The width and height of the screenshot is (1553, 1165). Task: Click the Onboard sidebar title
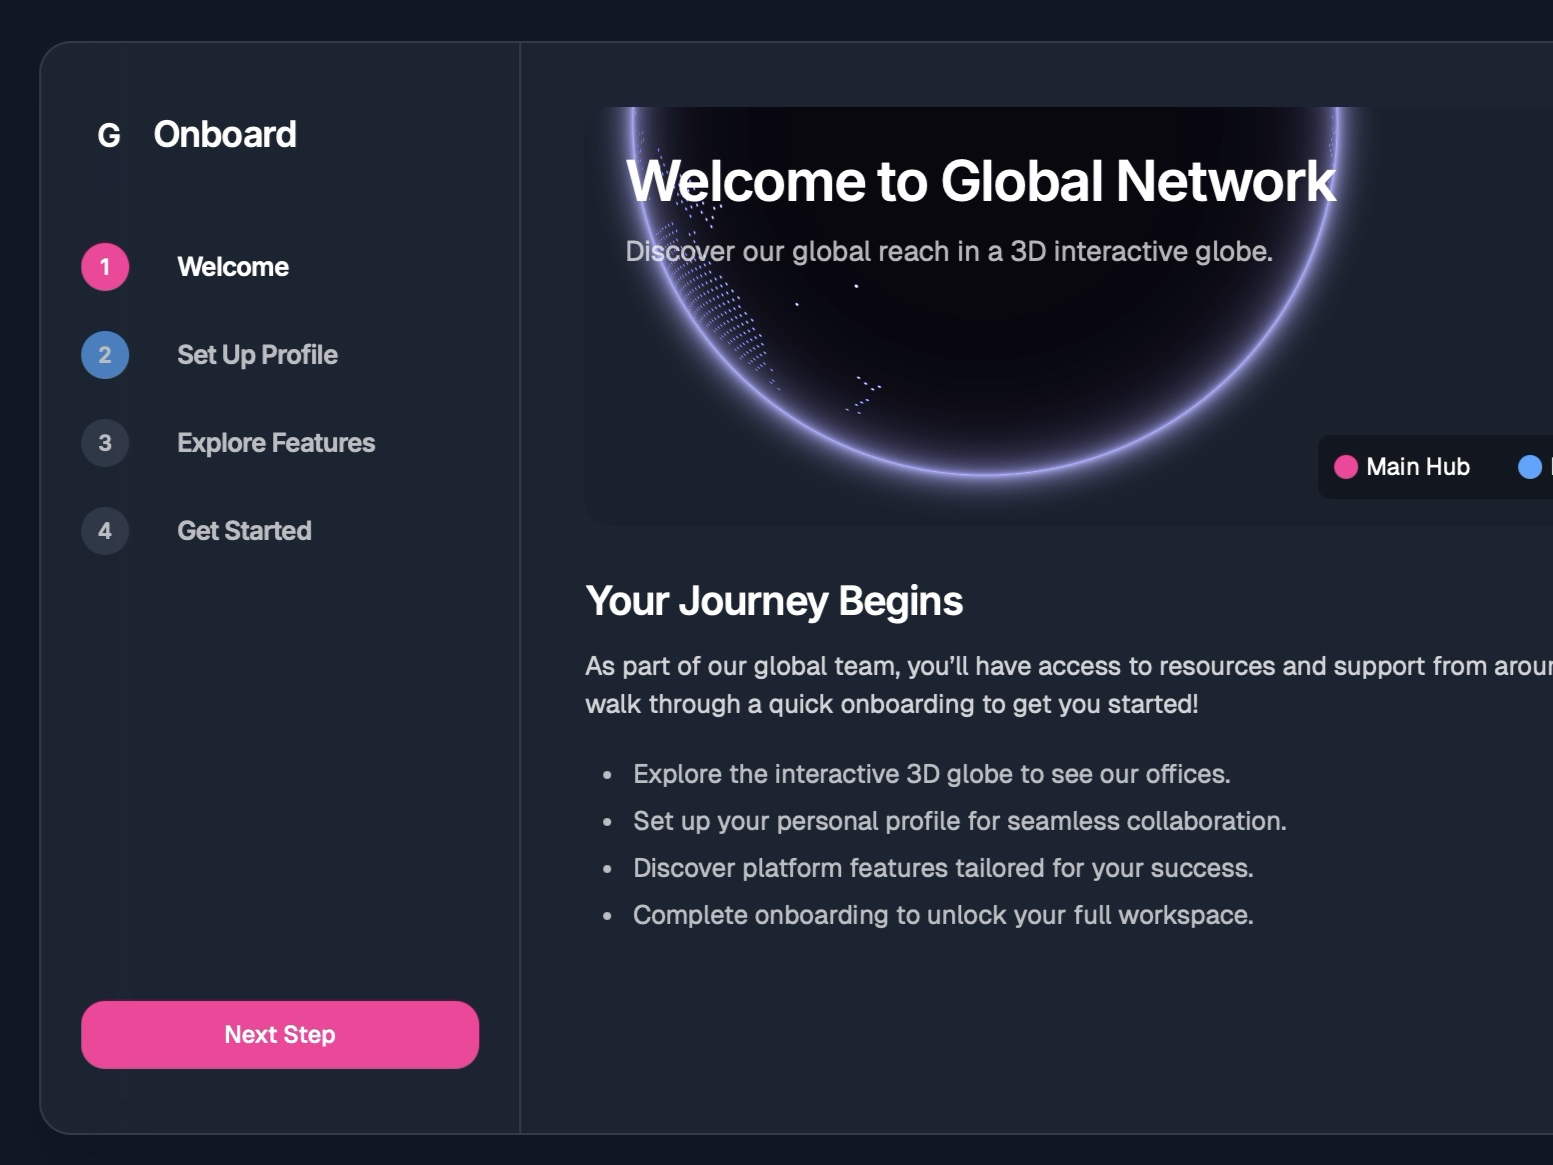click(x=224, y=135)
